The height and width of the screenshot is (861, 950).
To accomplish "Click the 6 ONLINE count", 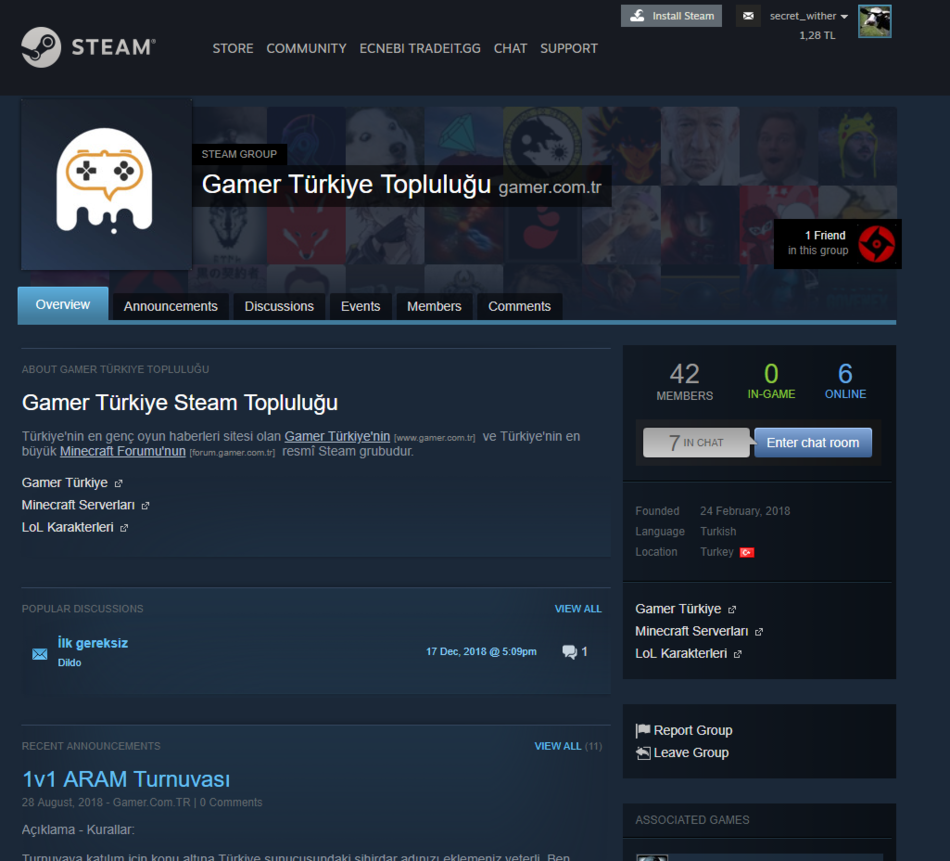I will click(845, 382).
